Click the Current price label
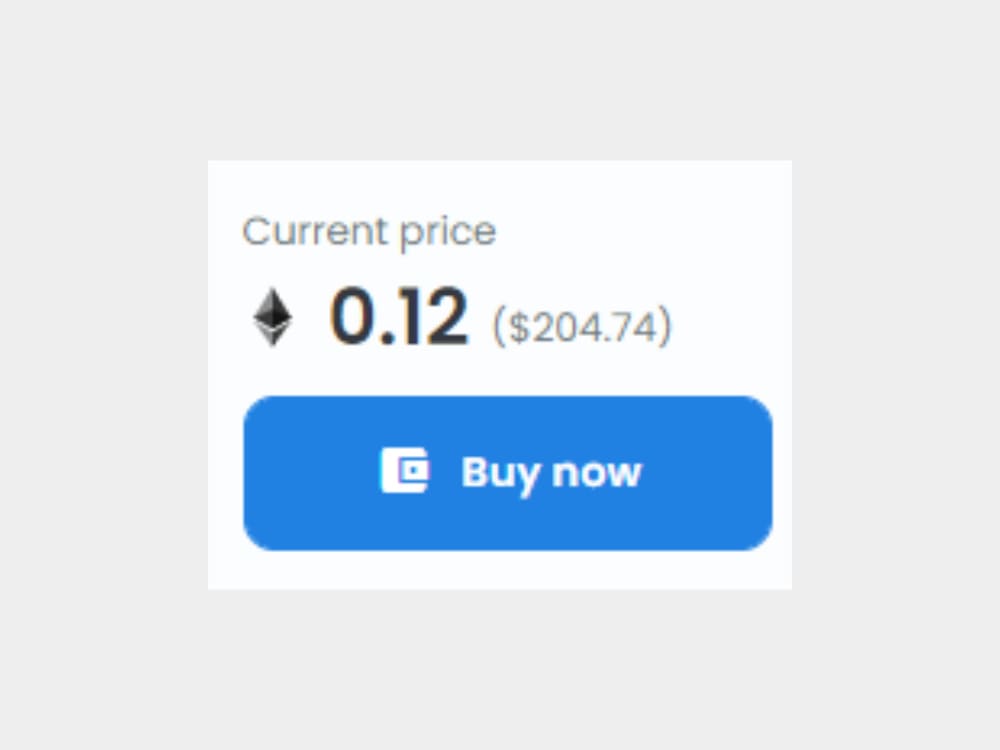The image size is (1000, 750). click(369, 231)
